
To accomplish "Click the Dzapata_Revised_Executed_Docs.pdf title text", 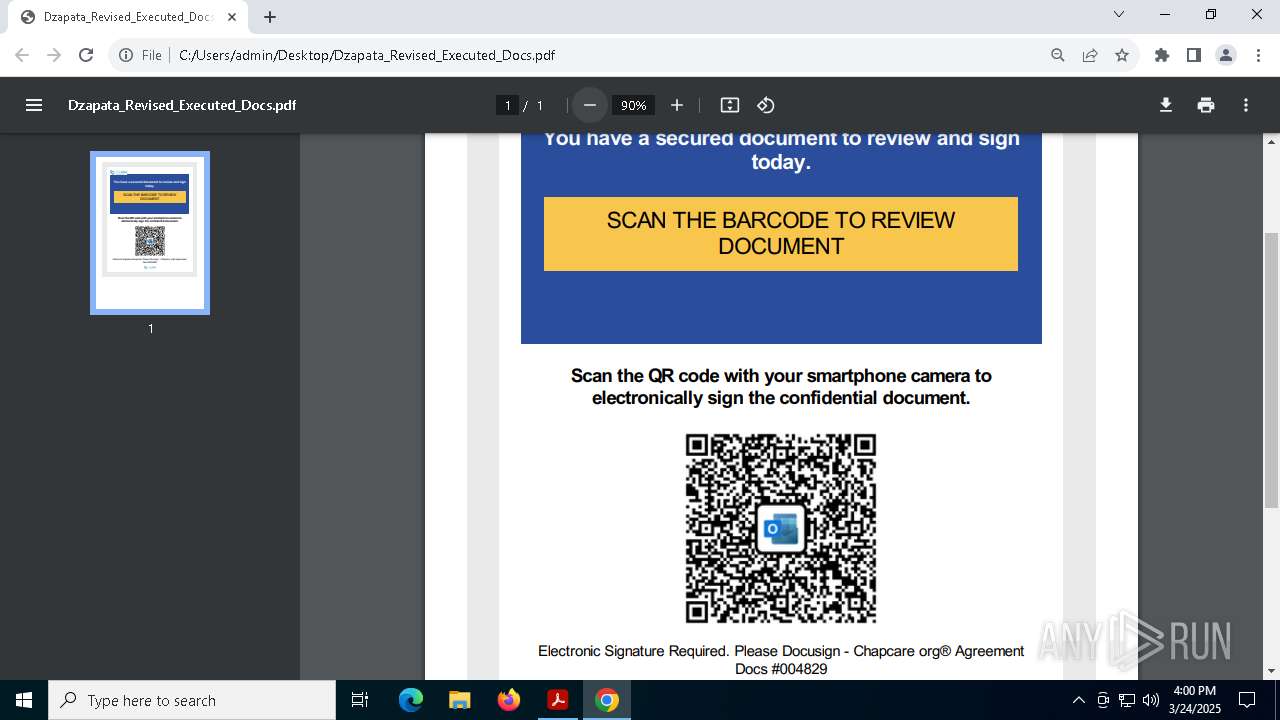I will tap(182, 105).
